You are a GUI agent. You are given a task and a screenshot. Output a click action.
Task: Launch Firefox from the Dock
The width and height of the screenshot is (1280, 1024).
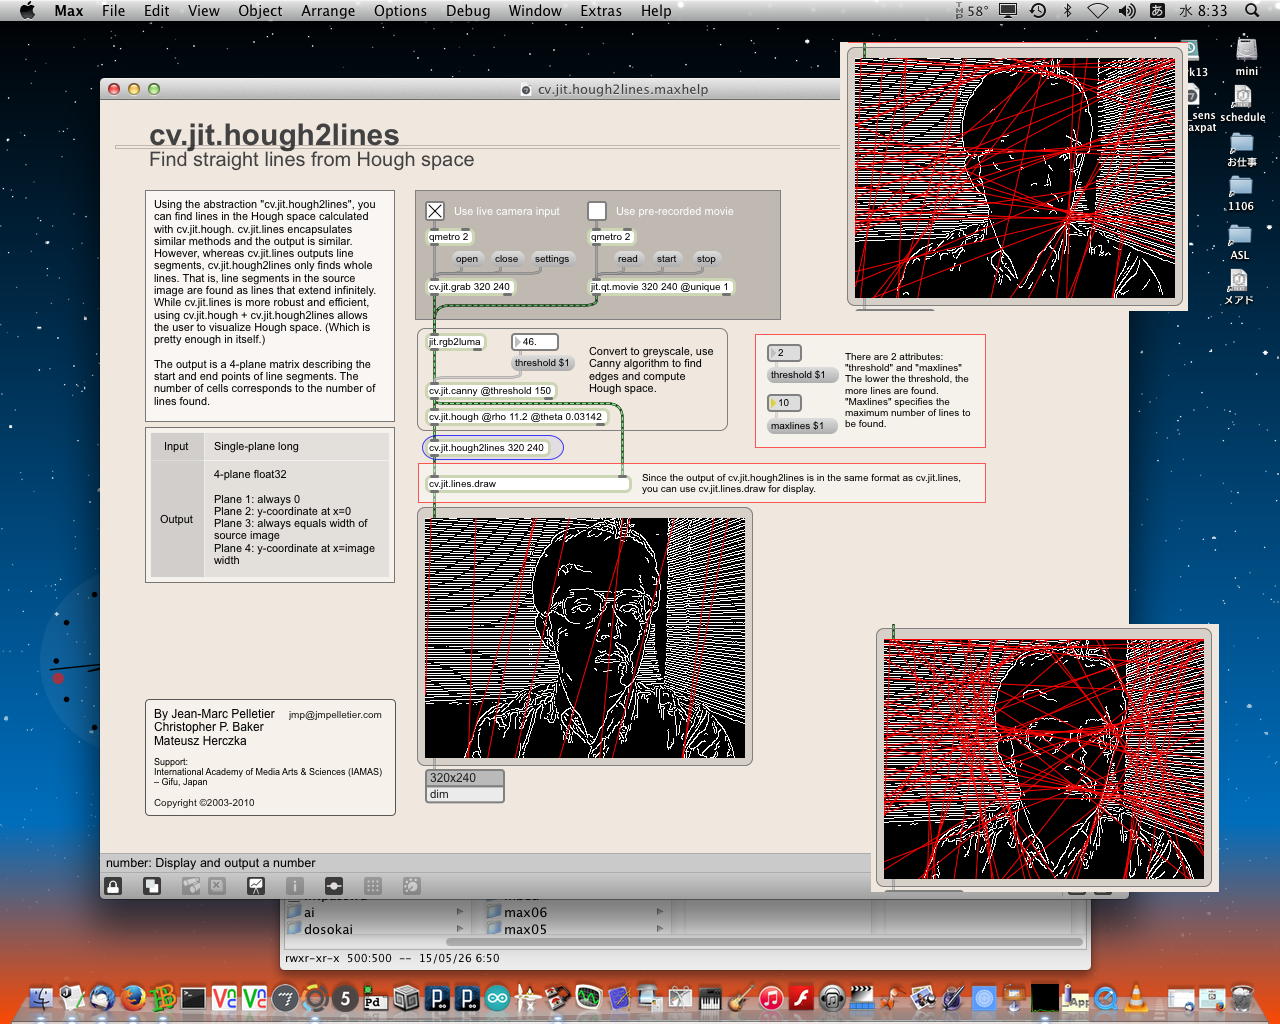point(133,997)
